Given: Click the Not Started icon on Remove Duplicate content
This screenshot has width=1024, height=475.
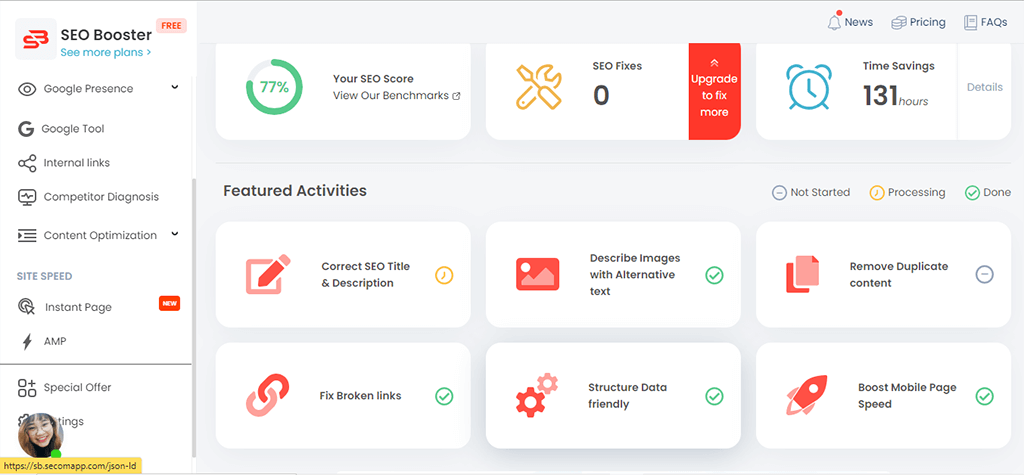Looking at the screenshot, I should [984, 274].
